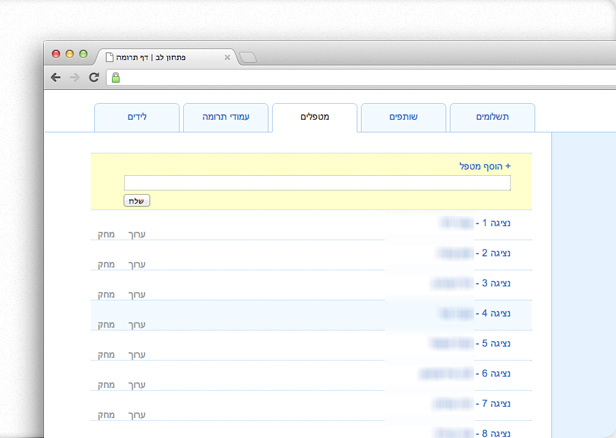Click the page icon on the browser tab
Image resolution: width=616 pixels, height=438 pixels.
click(x=110, y=57)
